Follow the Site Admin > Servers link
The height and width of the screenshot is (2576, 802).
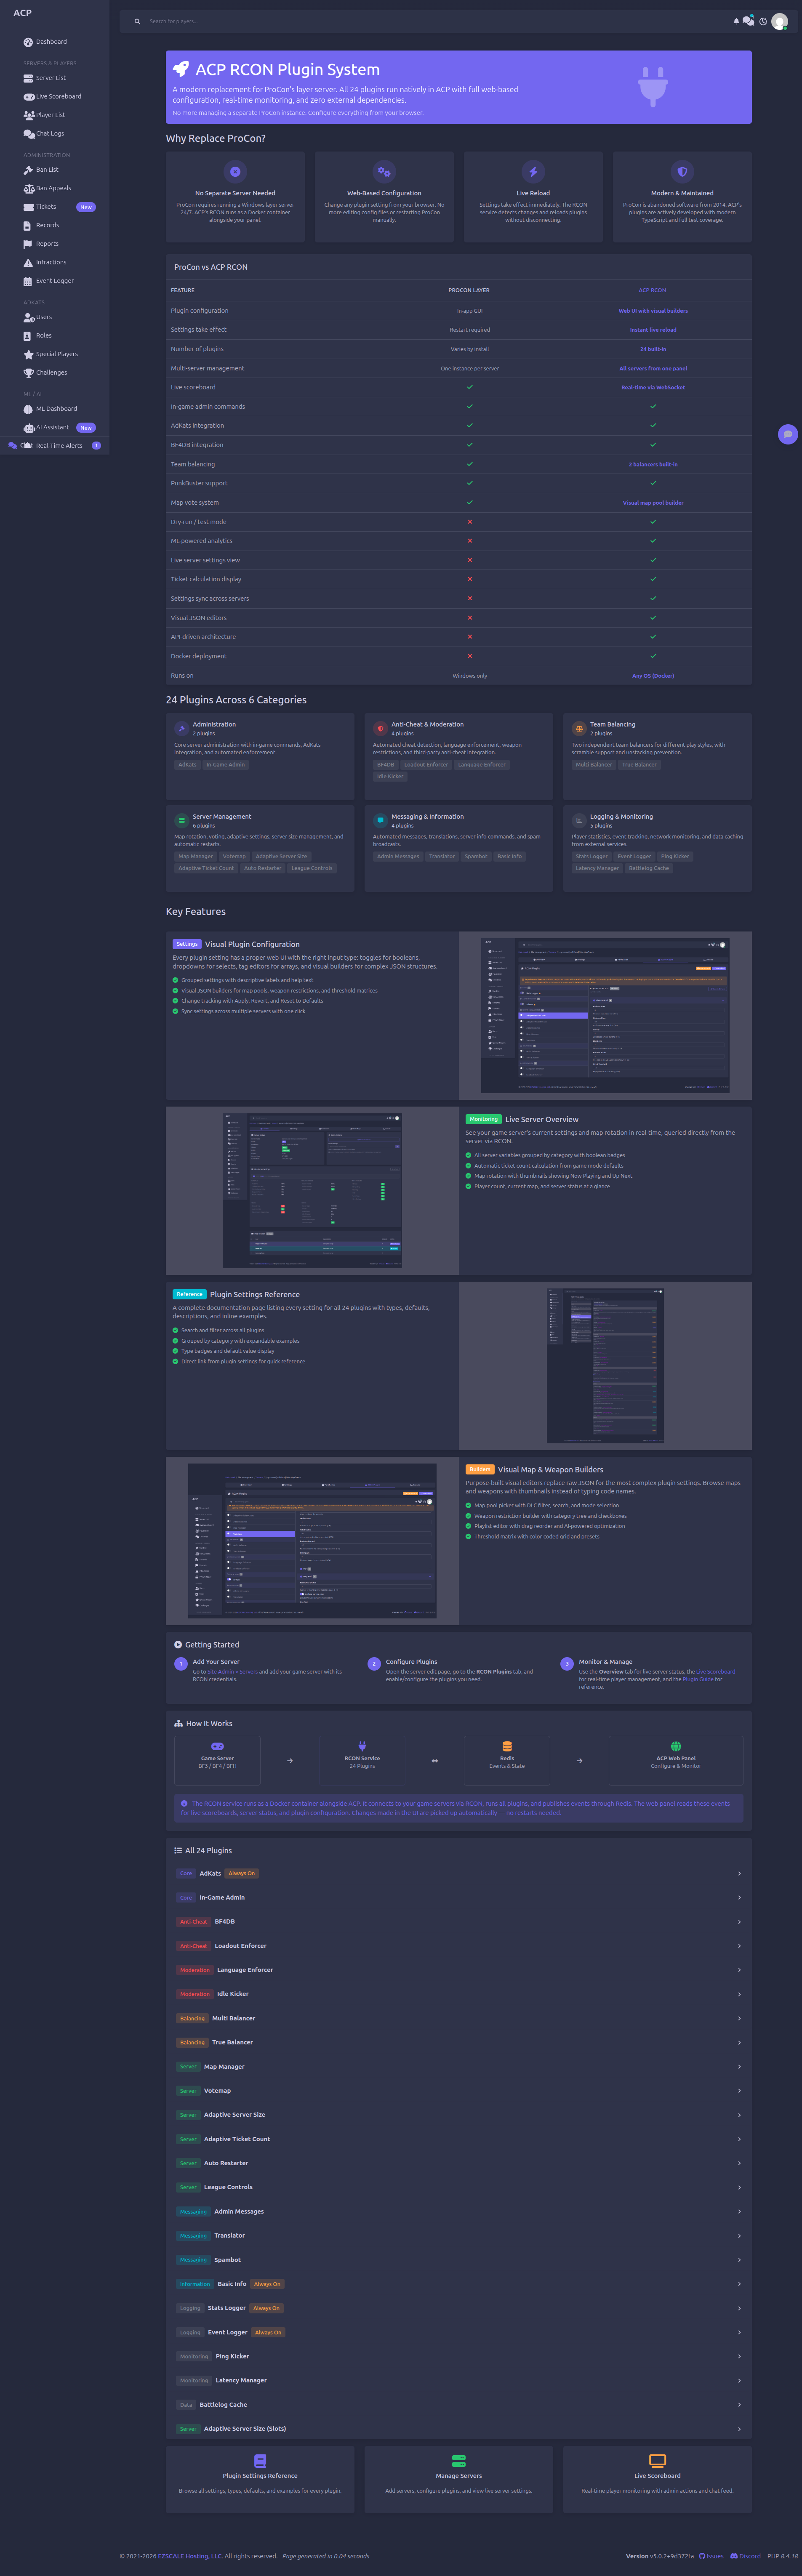232,1671
